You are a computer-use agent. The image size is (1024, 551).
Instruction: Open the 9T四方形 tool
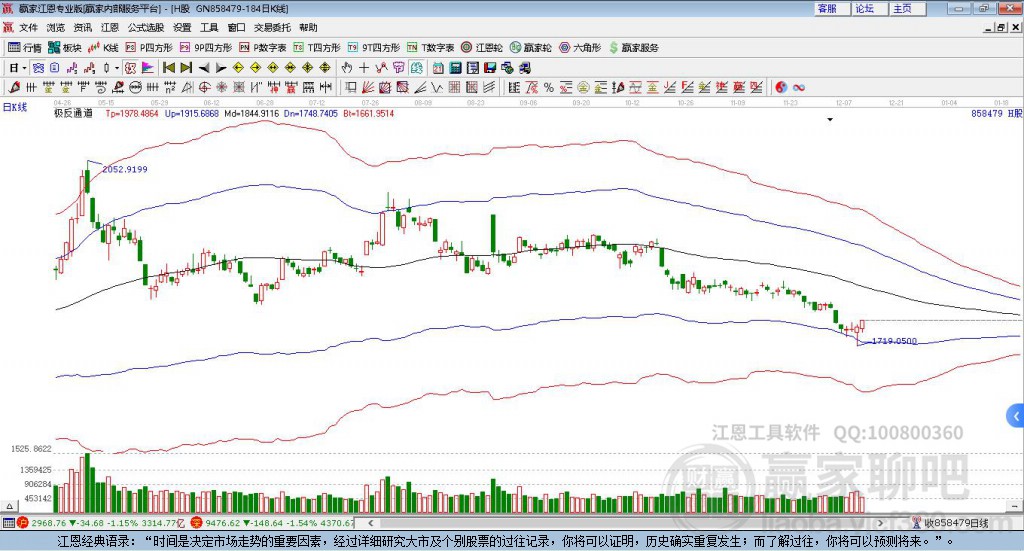[374, 48]
